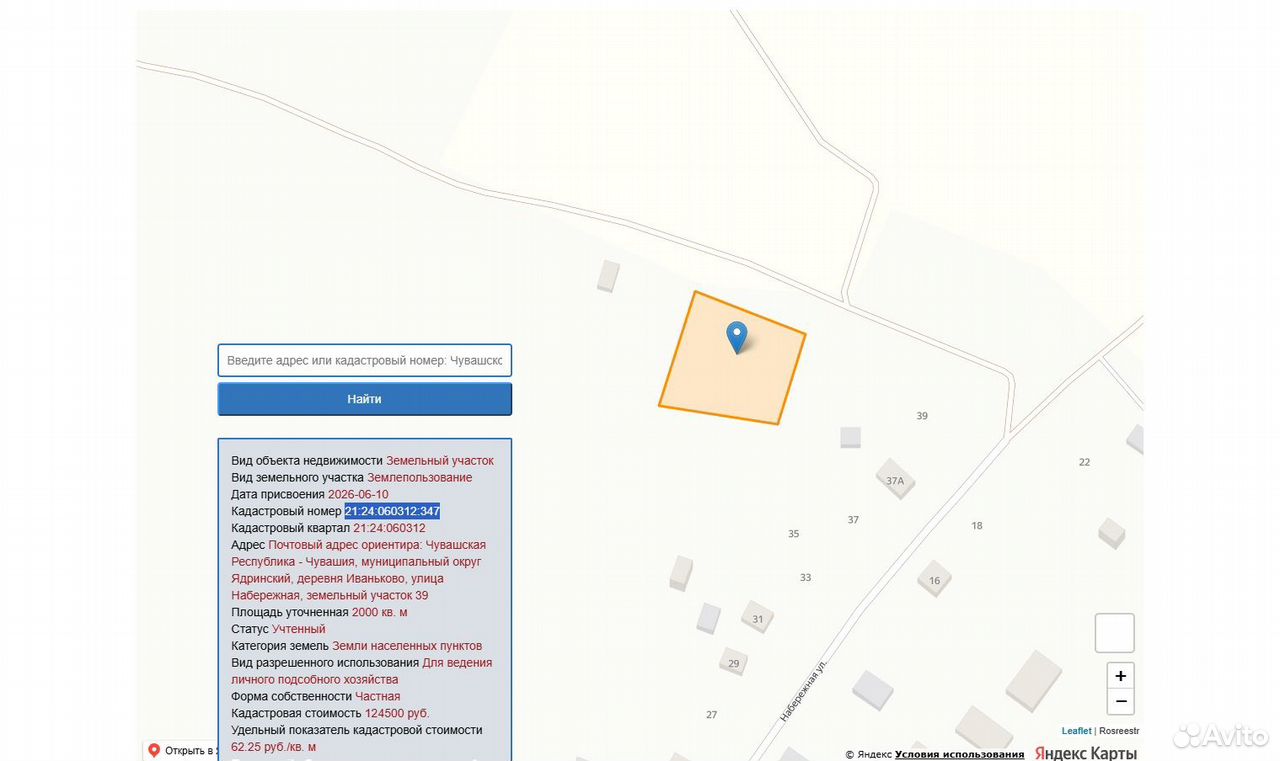Screen dimensions: 1280x761
Task: Click the Найти search button
Action: point(365,399)
